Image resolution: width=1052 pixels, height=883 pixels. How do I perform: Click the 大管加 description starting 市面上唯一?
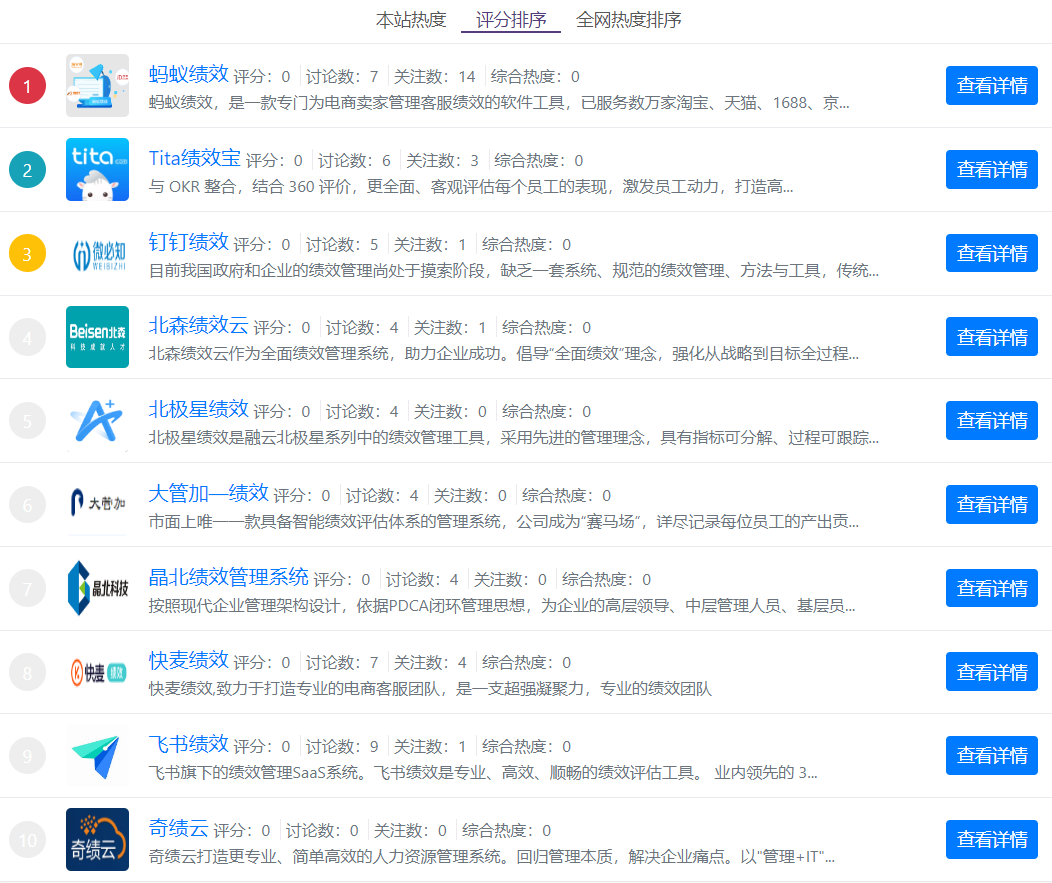[503, 521]
